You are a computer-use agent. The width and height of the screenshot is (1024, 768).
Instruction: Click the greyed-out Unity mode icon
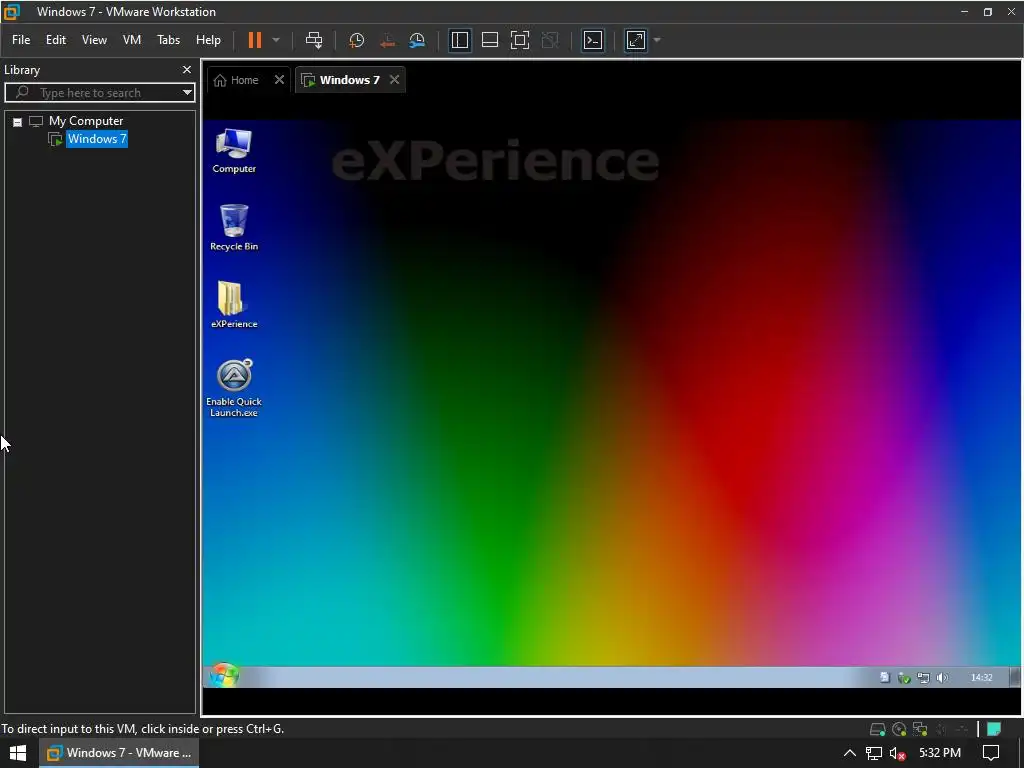(551, 40)
